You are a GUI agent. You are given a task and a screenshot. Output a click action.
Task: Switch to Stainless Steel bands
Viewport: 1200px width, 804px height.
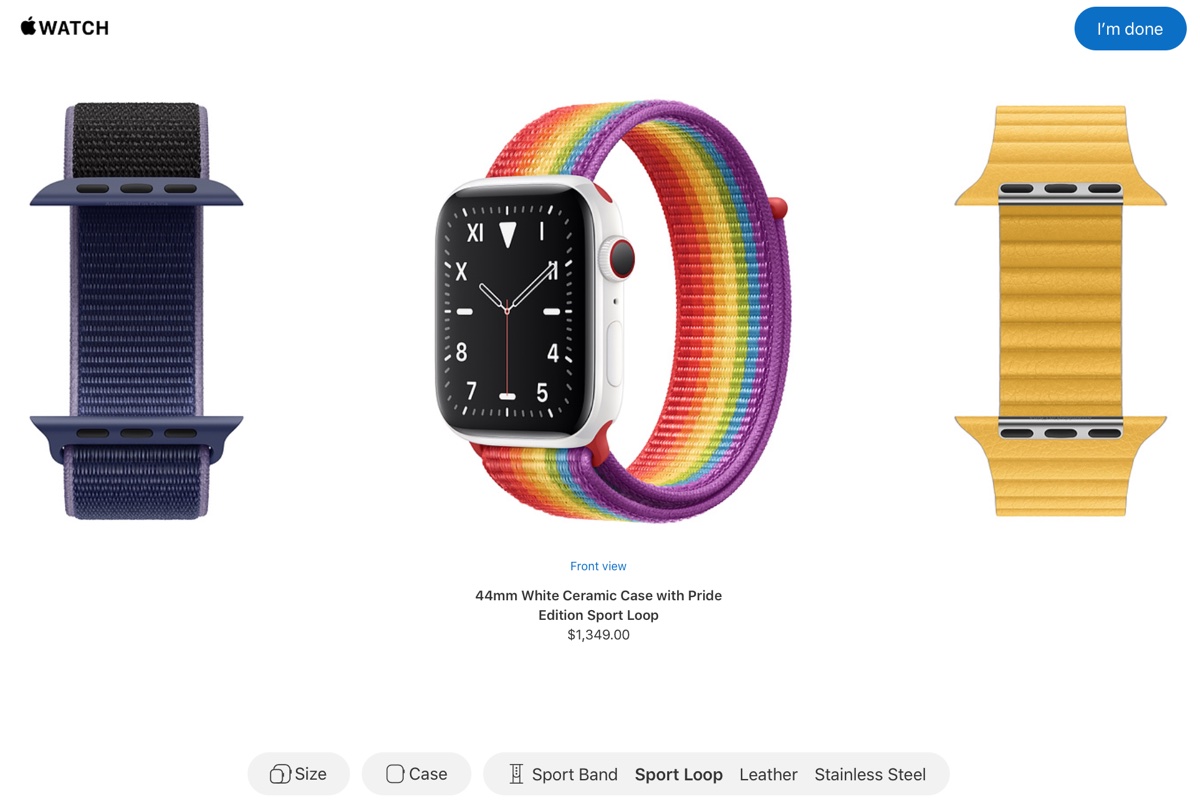tap(870, 774)
